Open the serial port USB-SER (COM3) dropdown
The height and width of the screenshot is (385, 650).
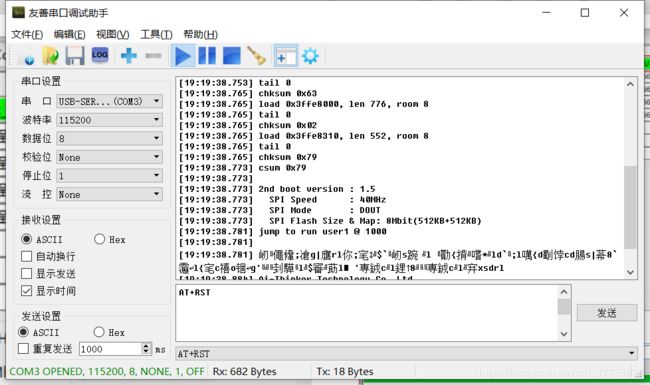point(109,101)
